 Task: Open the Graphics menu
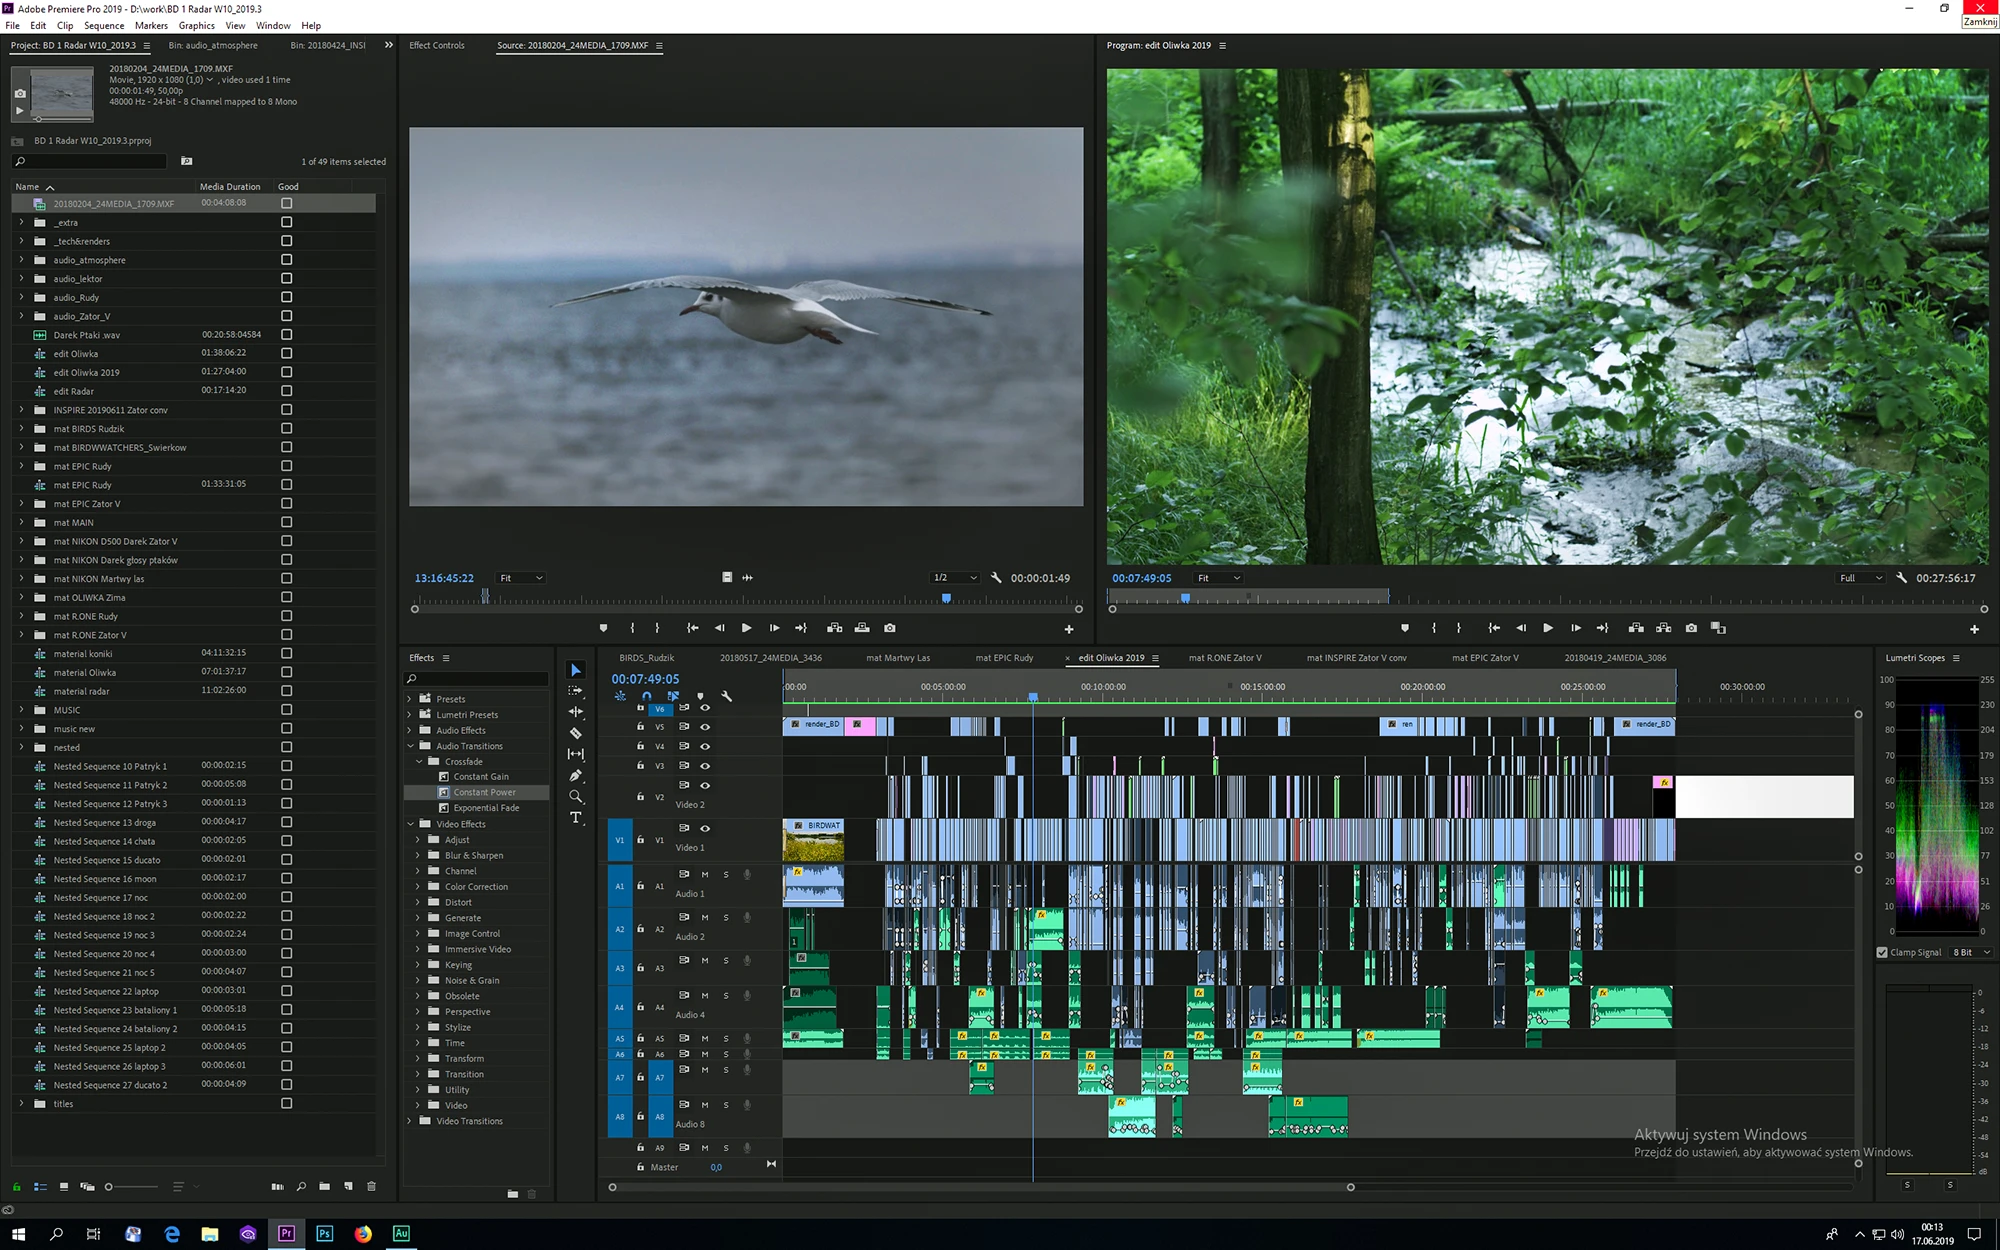(197, 26)
